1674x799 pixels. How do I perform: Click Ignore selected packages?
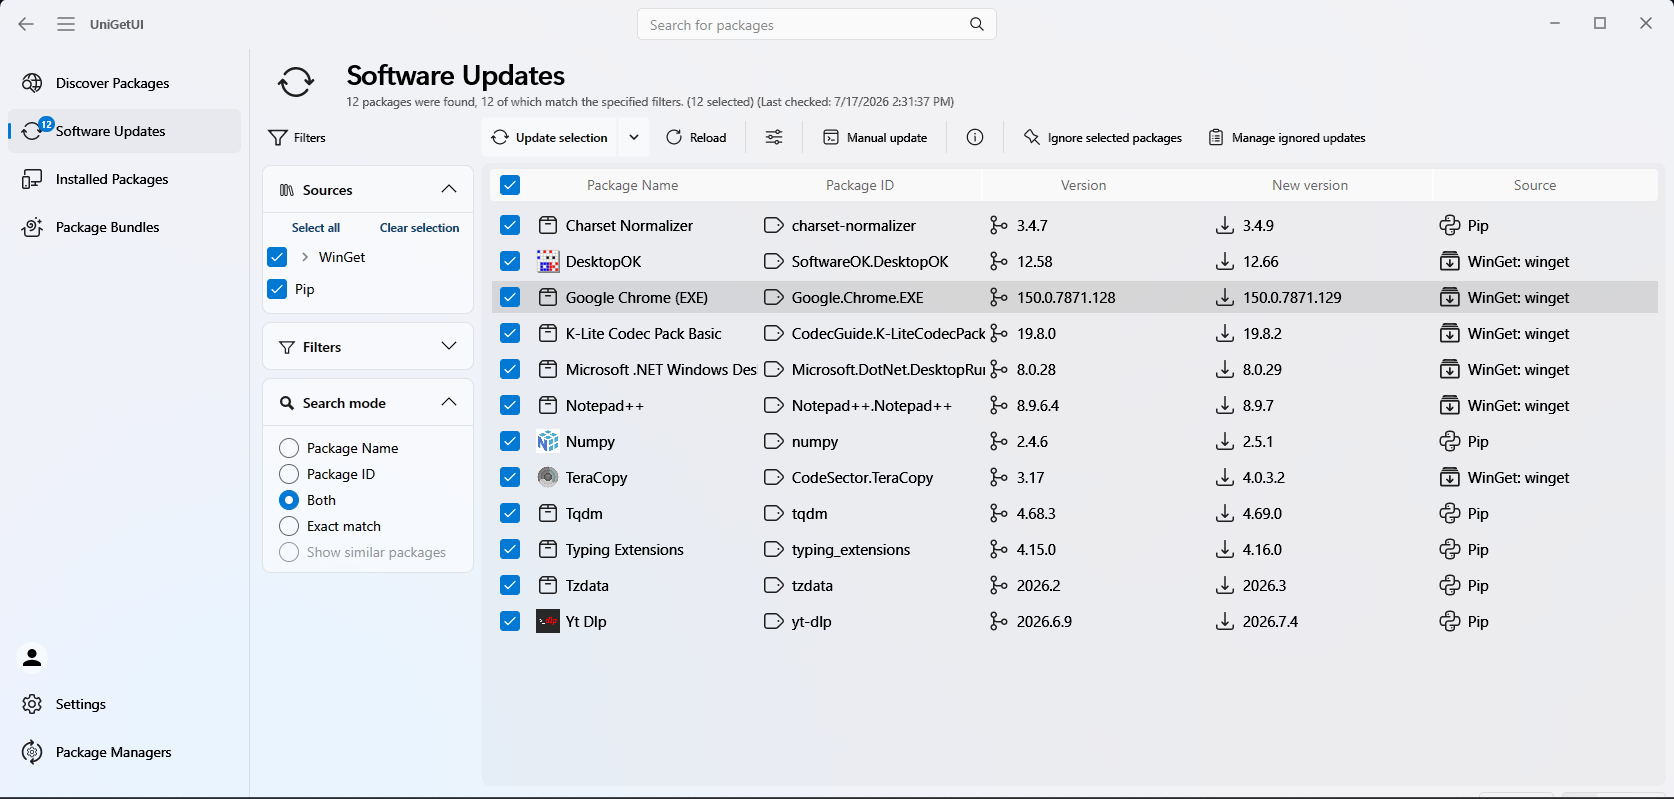pos(1103,137)
